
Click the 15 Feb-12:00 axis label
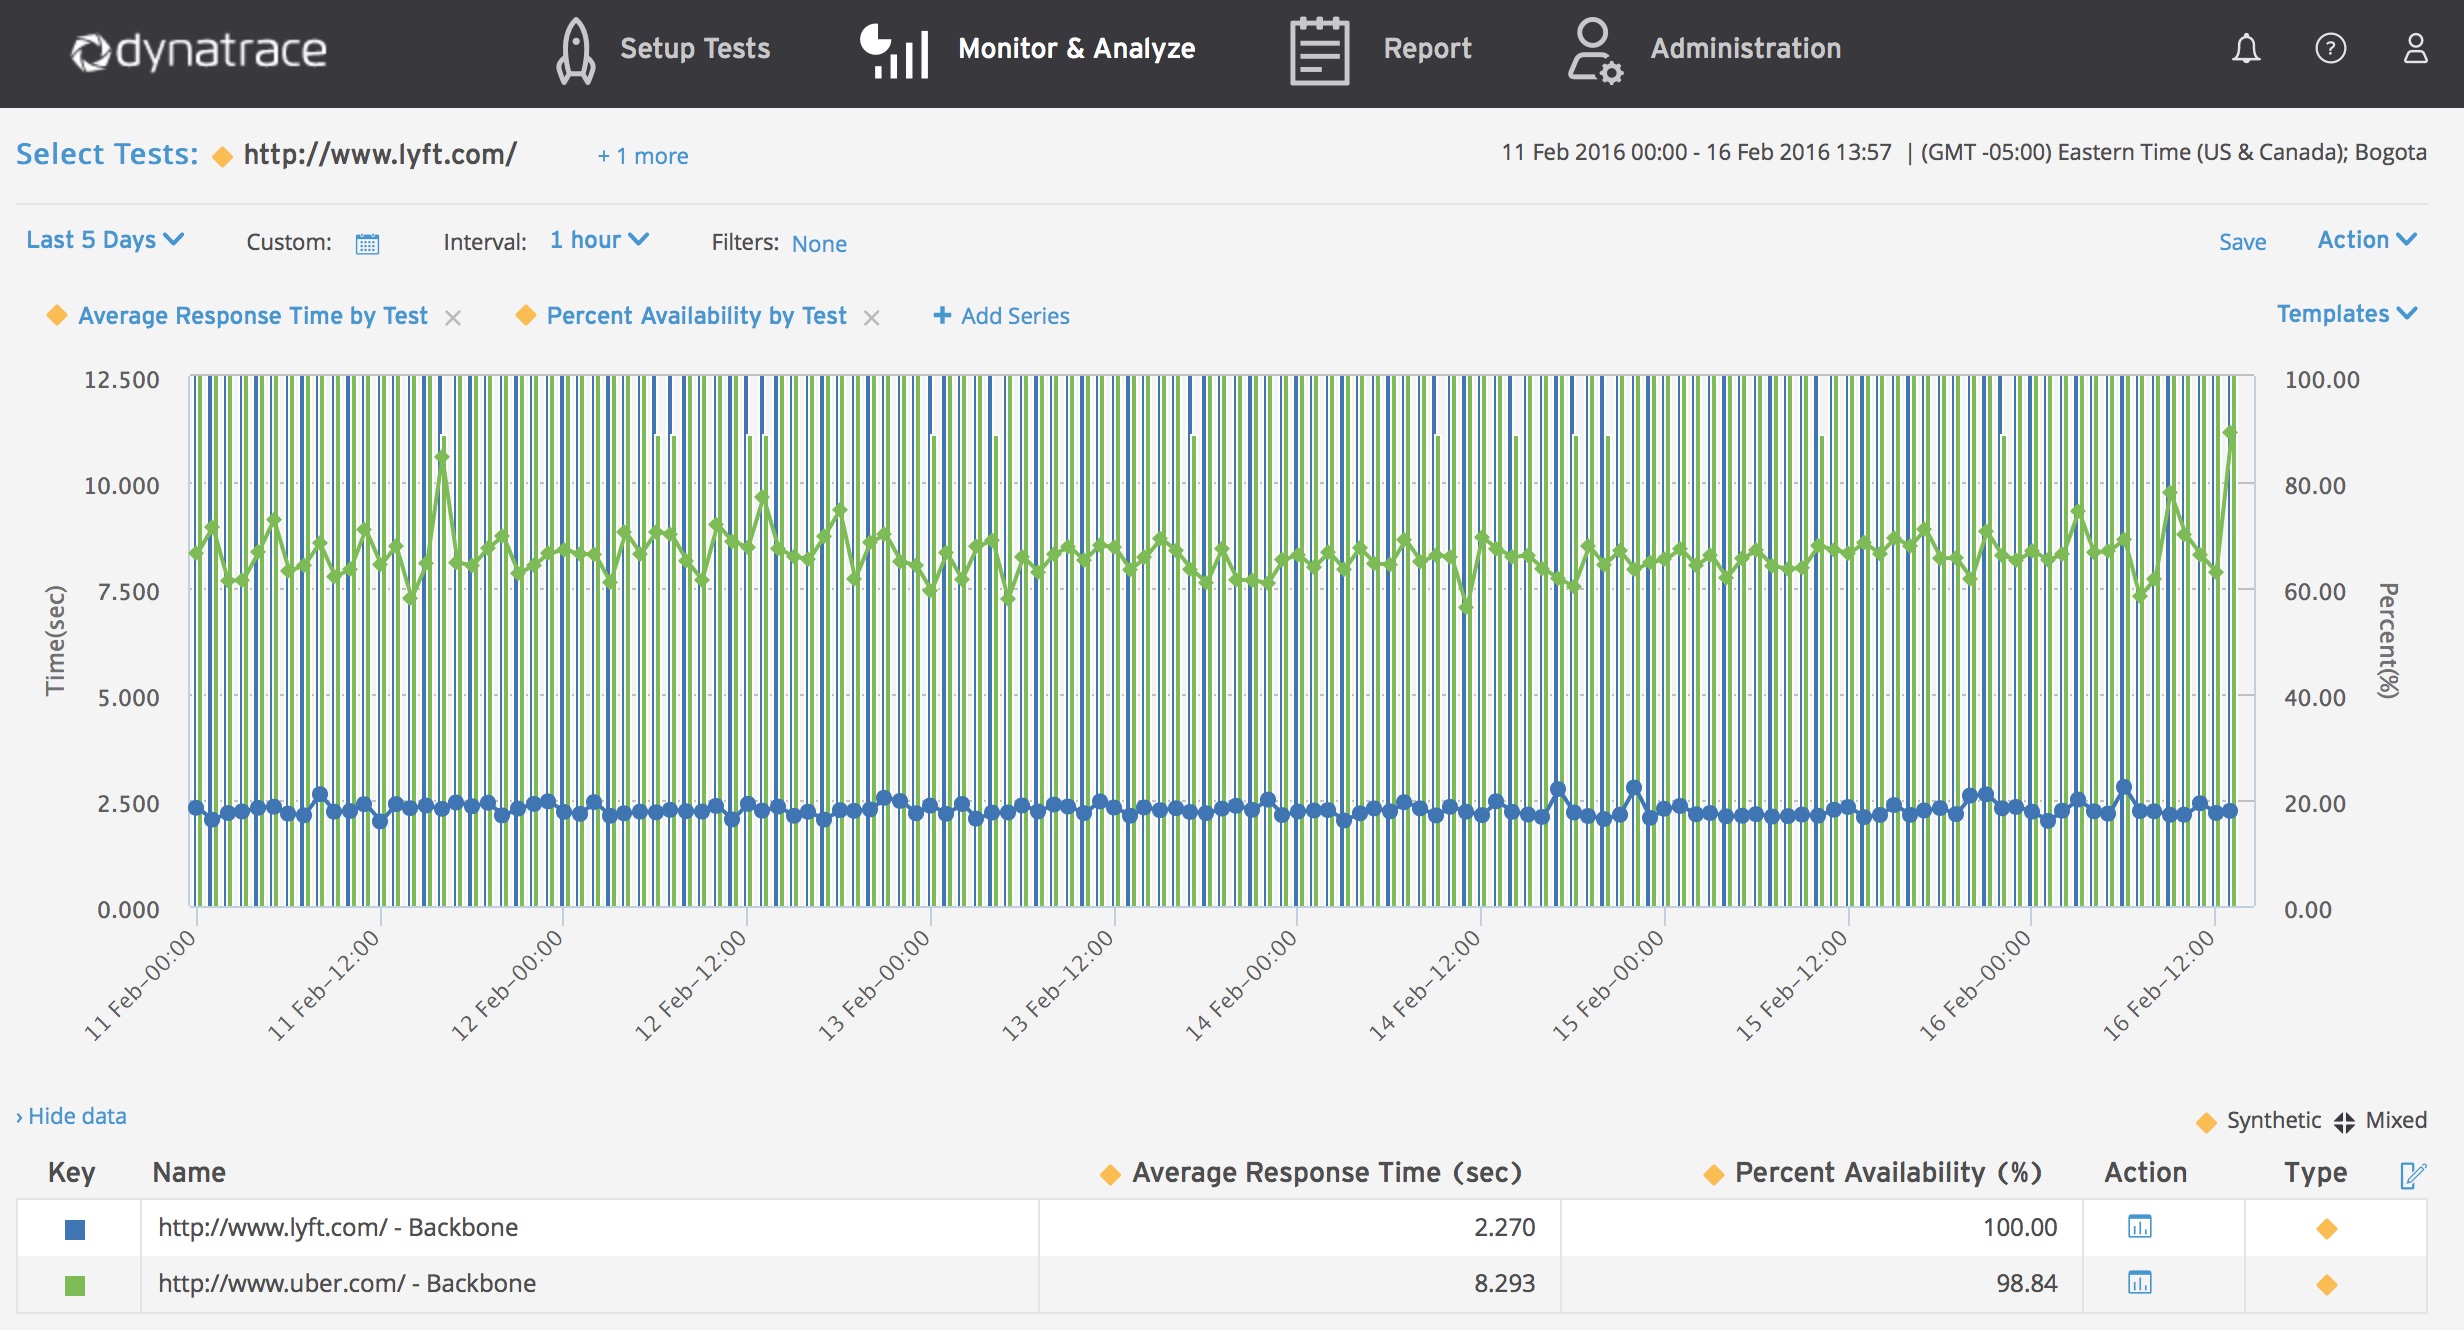1793,985
